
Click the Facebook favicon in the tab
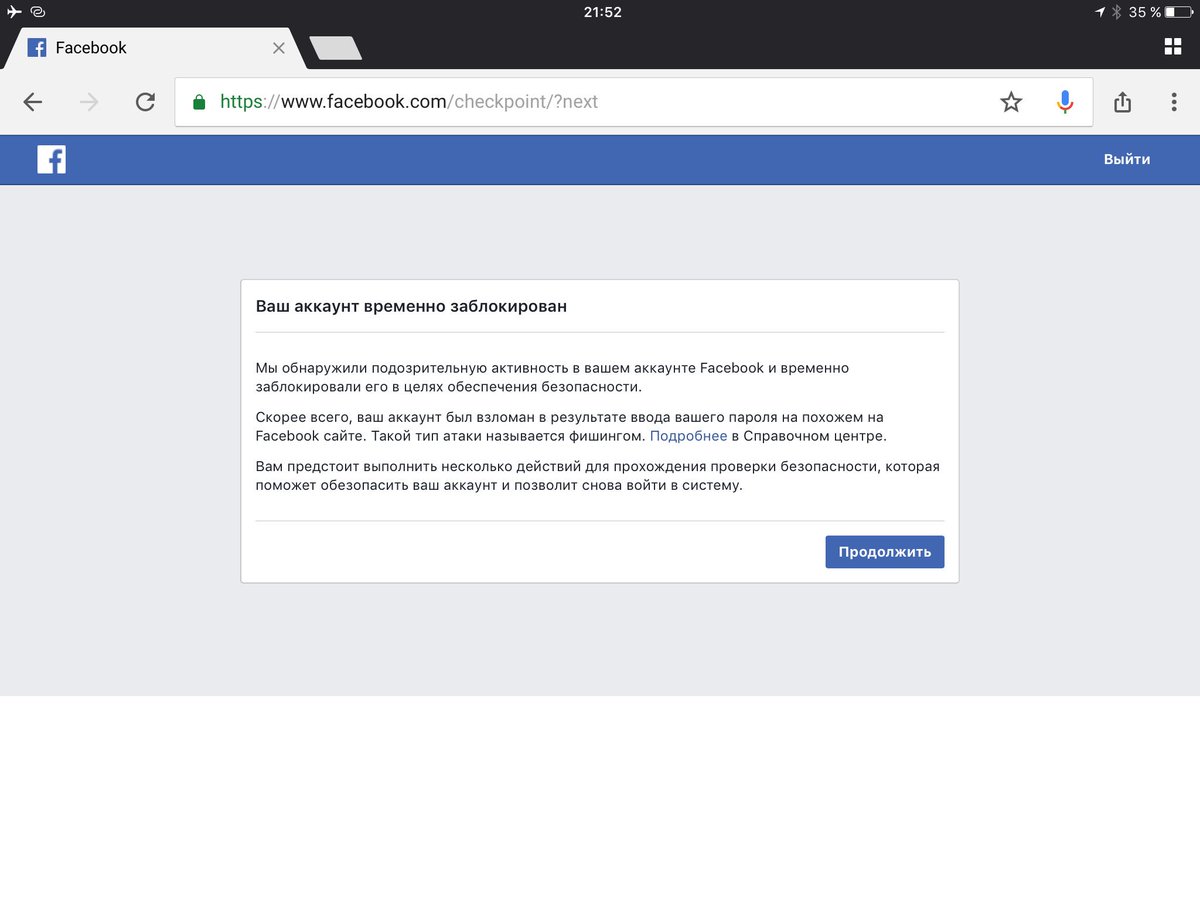[x=37, y=48]
